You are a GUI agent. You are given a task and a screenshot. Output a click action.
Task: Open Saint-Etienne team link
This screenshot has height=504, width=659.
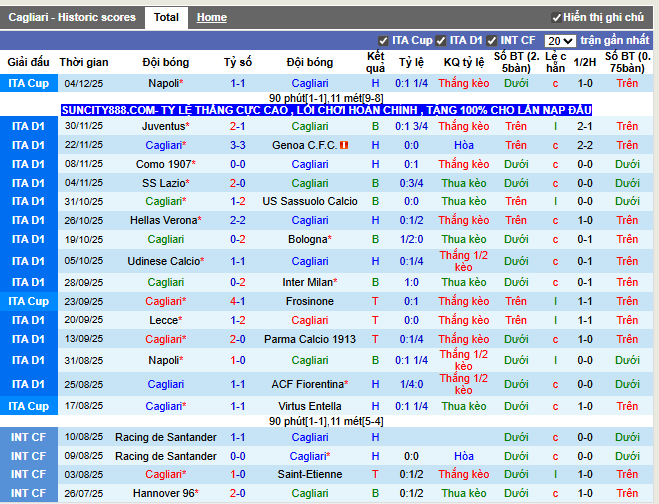tap(310, 474)
